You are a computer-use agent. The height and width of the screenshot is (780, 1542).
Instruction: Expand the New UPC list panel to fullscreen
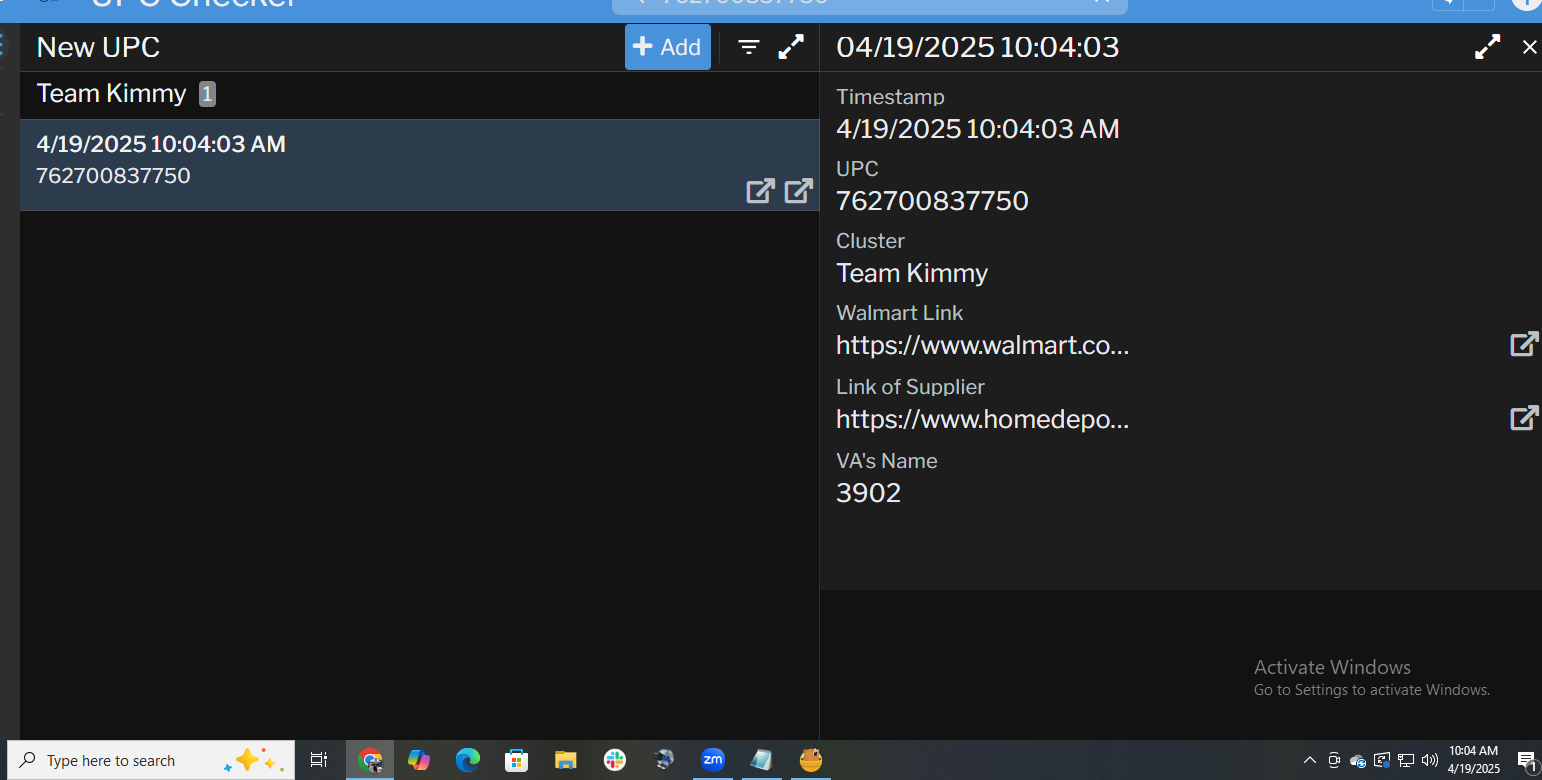pos(791,47)
